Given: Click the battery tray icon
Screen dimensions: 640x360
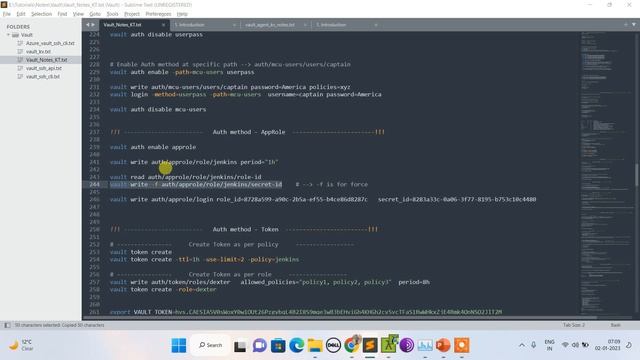Looking at the screenshot, I should tap(585, 345).
